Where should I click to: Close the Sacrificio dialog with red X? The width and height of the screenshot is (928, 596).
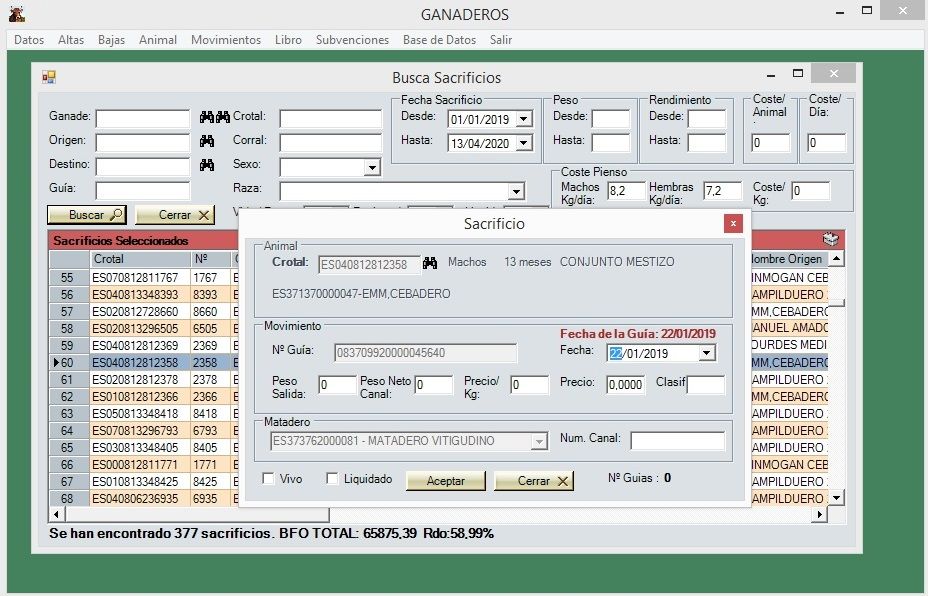coord(733,224)
